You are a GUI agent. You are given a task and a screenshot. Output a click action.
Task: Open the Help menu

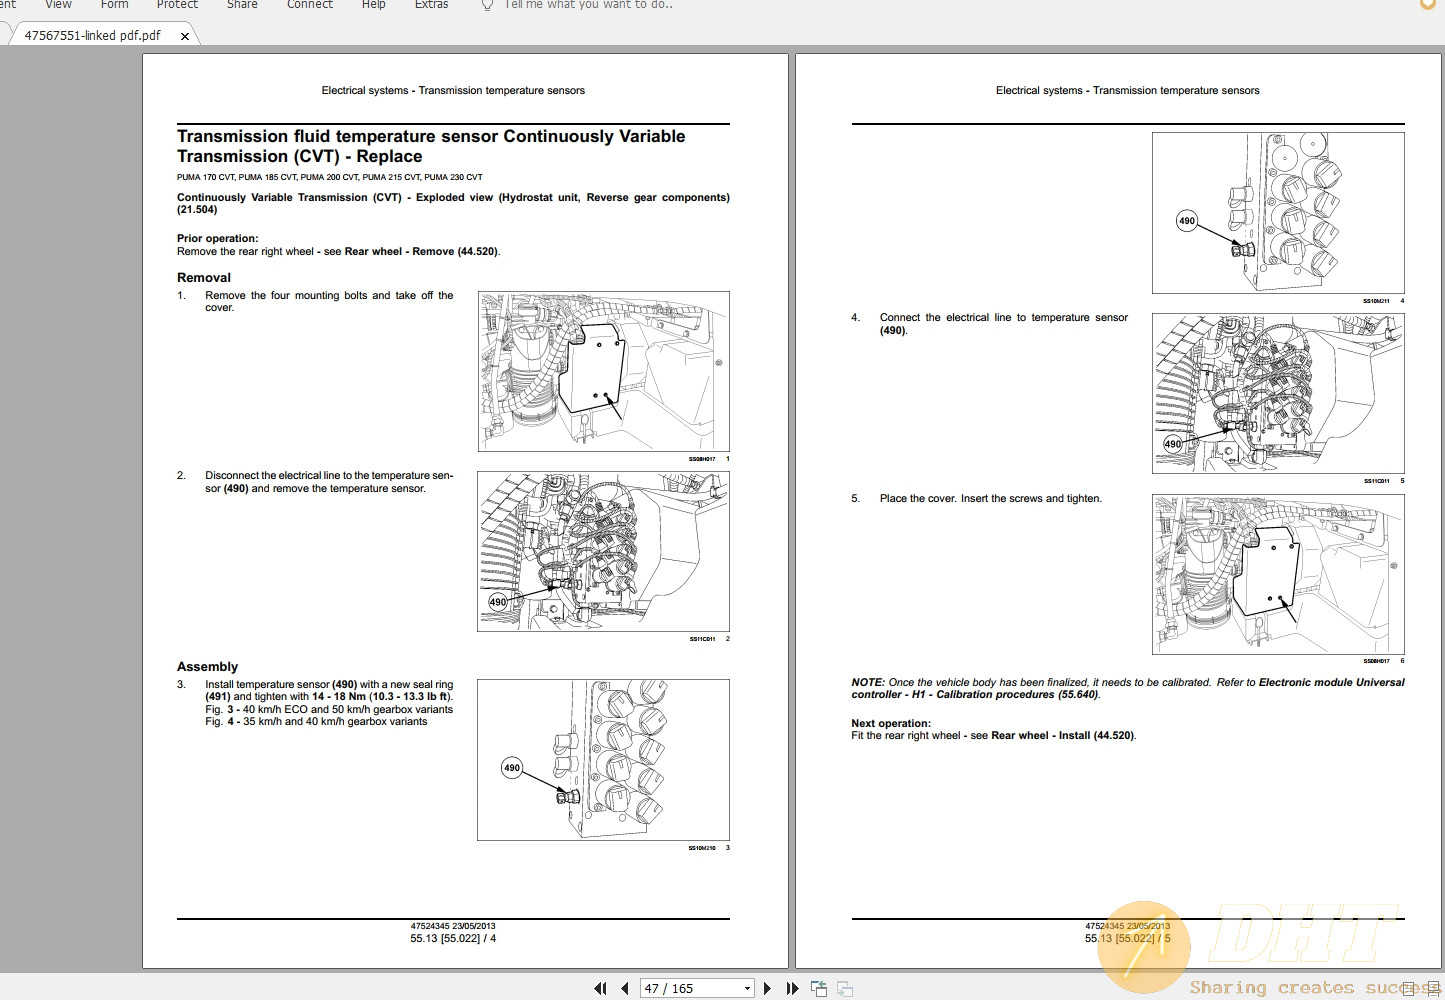coord(373,5)
